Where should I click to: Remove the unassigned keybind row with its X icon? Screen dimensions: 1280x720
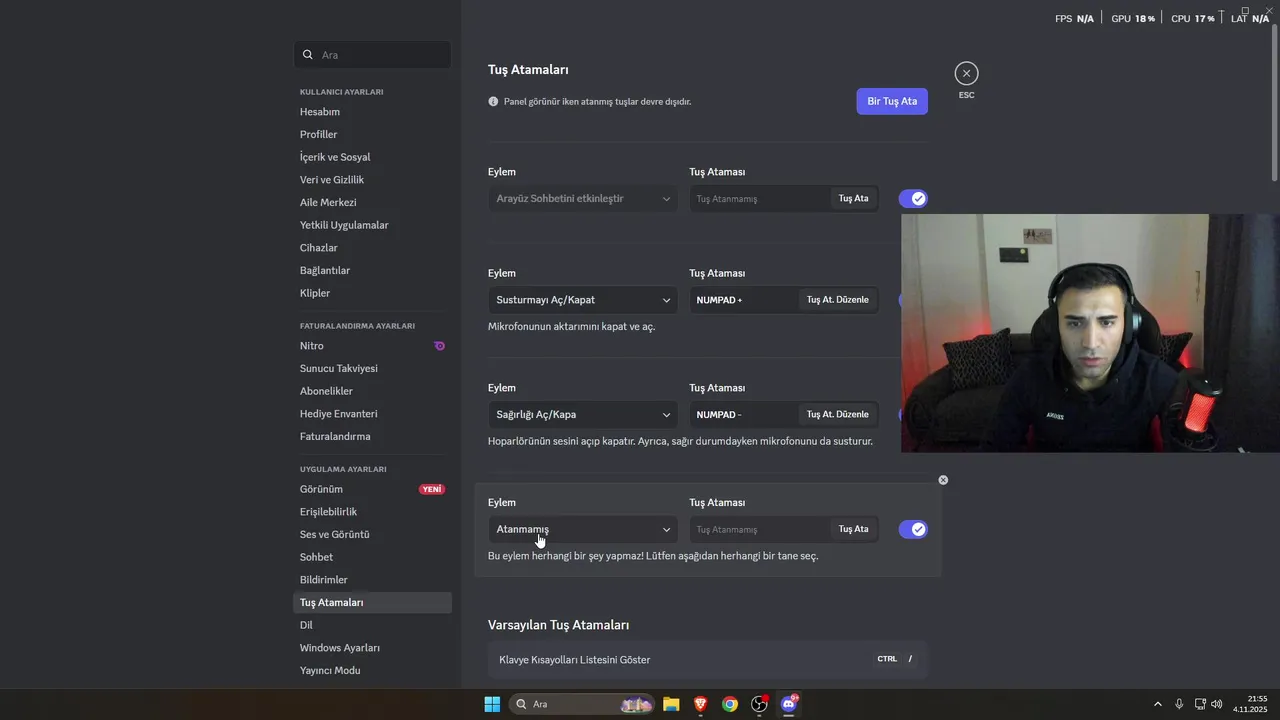943,480
